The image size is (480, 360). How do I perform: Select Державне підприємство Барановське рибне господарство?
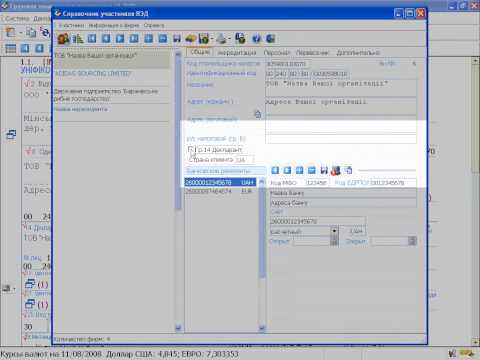pos(112,95)
